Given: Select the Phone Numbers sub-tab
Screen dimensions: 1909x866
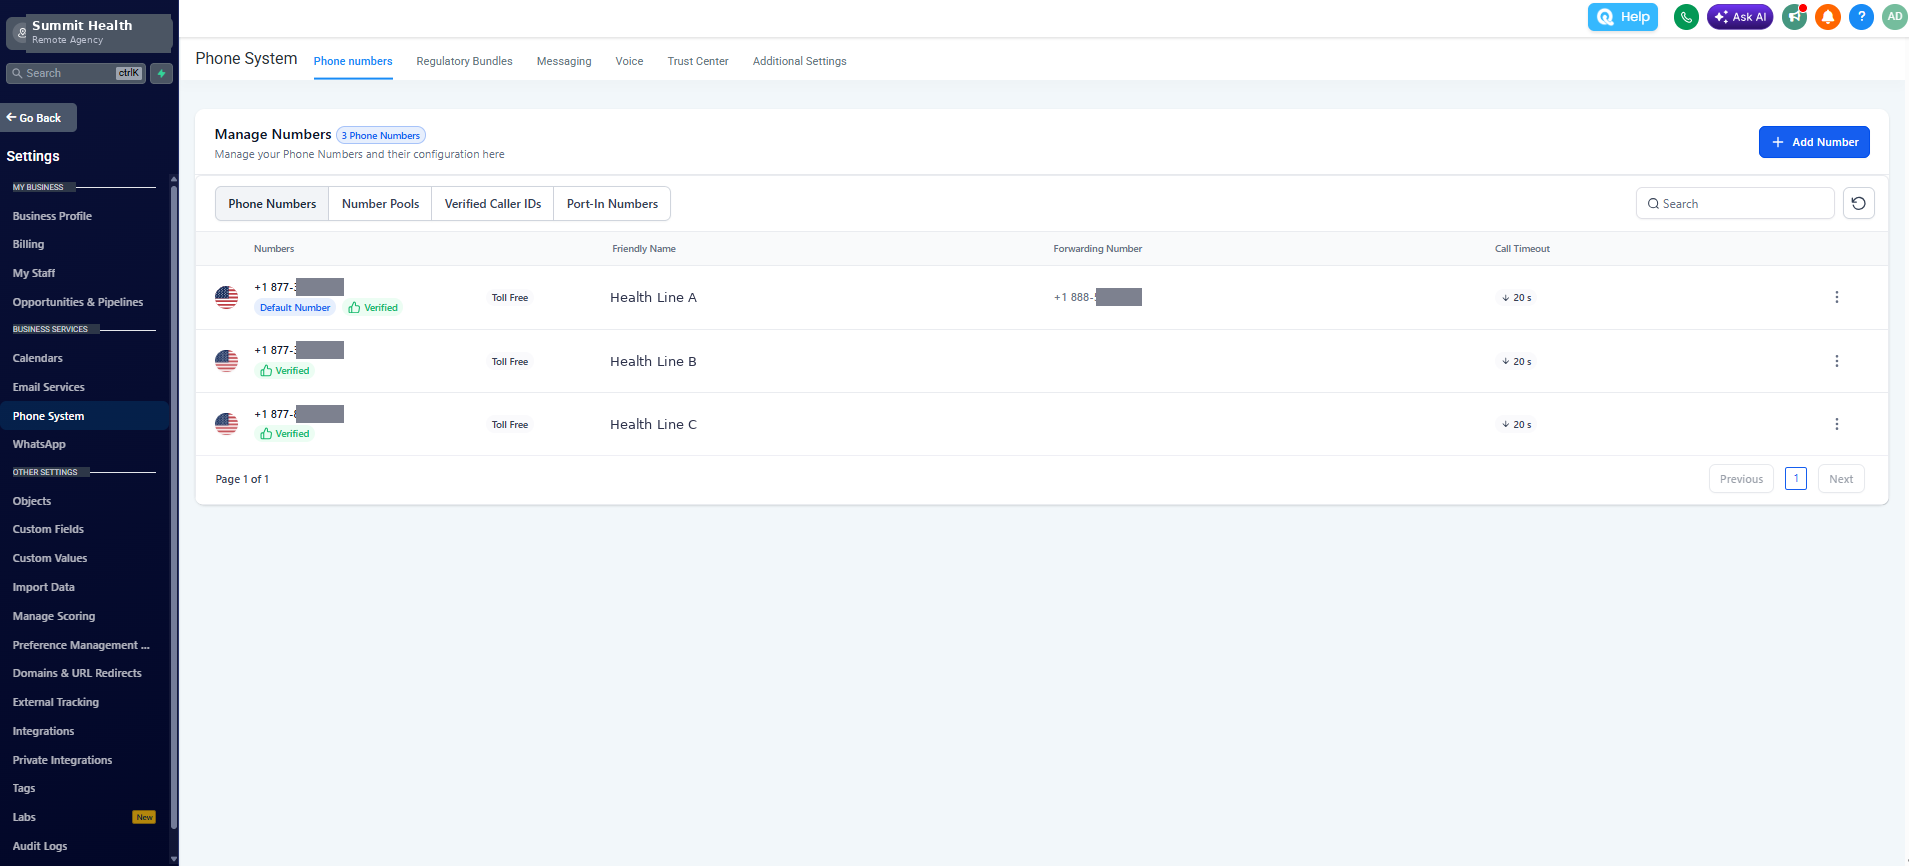Looking at the screenshot, I should coord(272,204).
